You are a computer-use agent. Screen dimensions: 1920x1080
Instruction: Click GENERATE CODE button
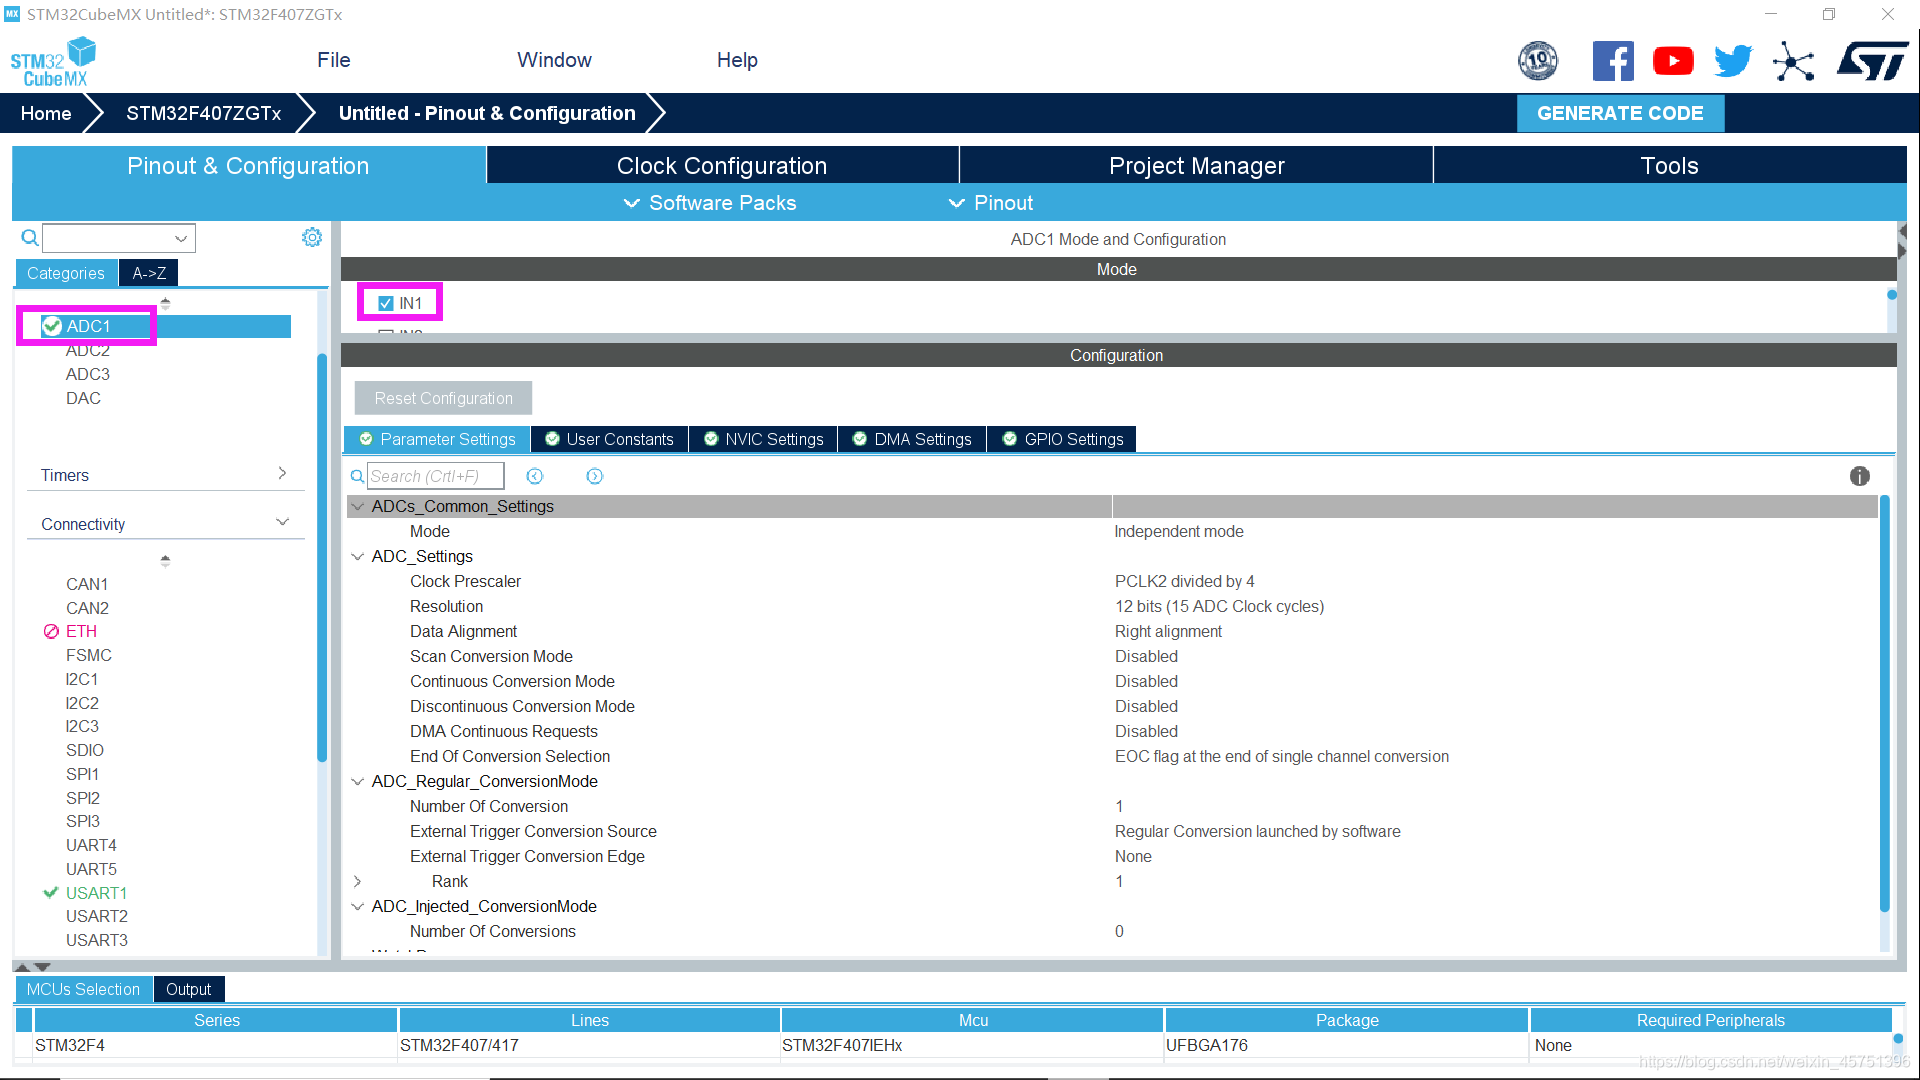click(1620, 113)
